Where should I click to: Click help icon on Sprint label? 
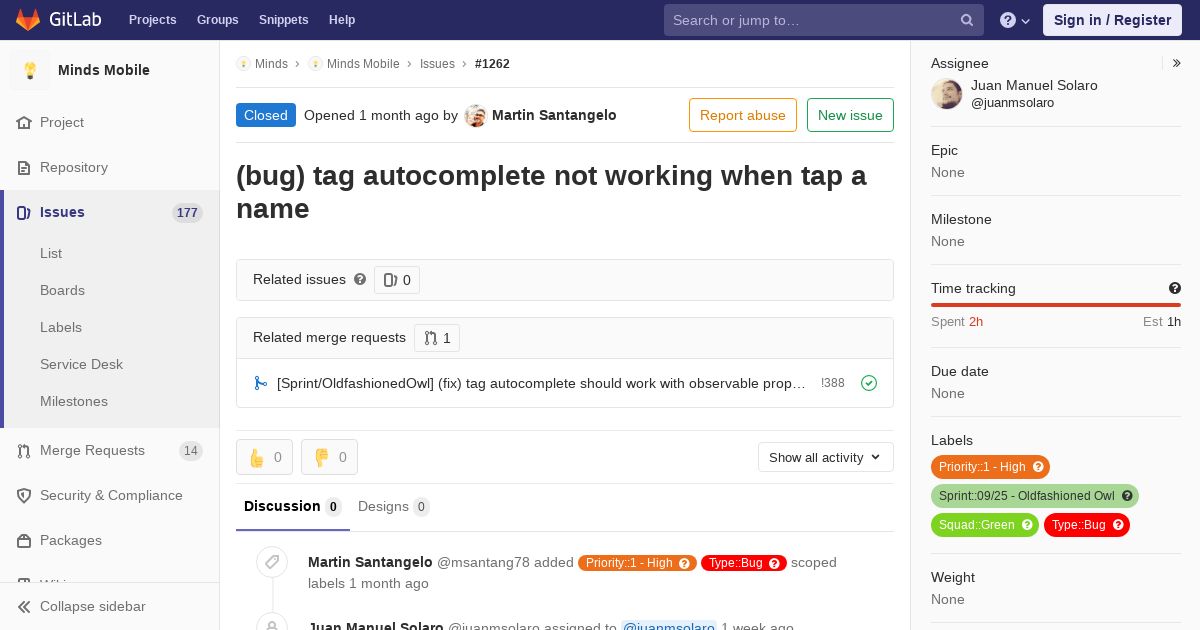click(1127, 496)
